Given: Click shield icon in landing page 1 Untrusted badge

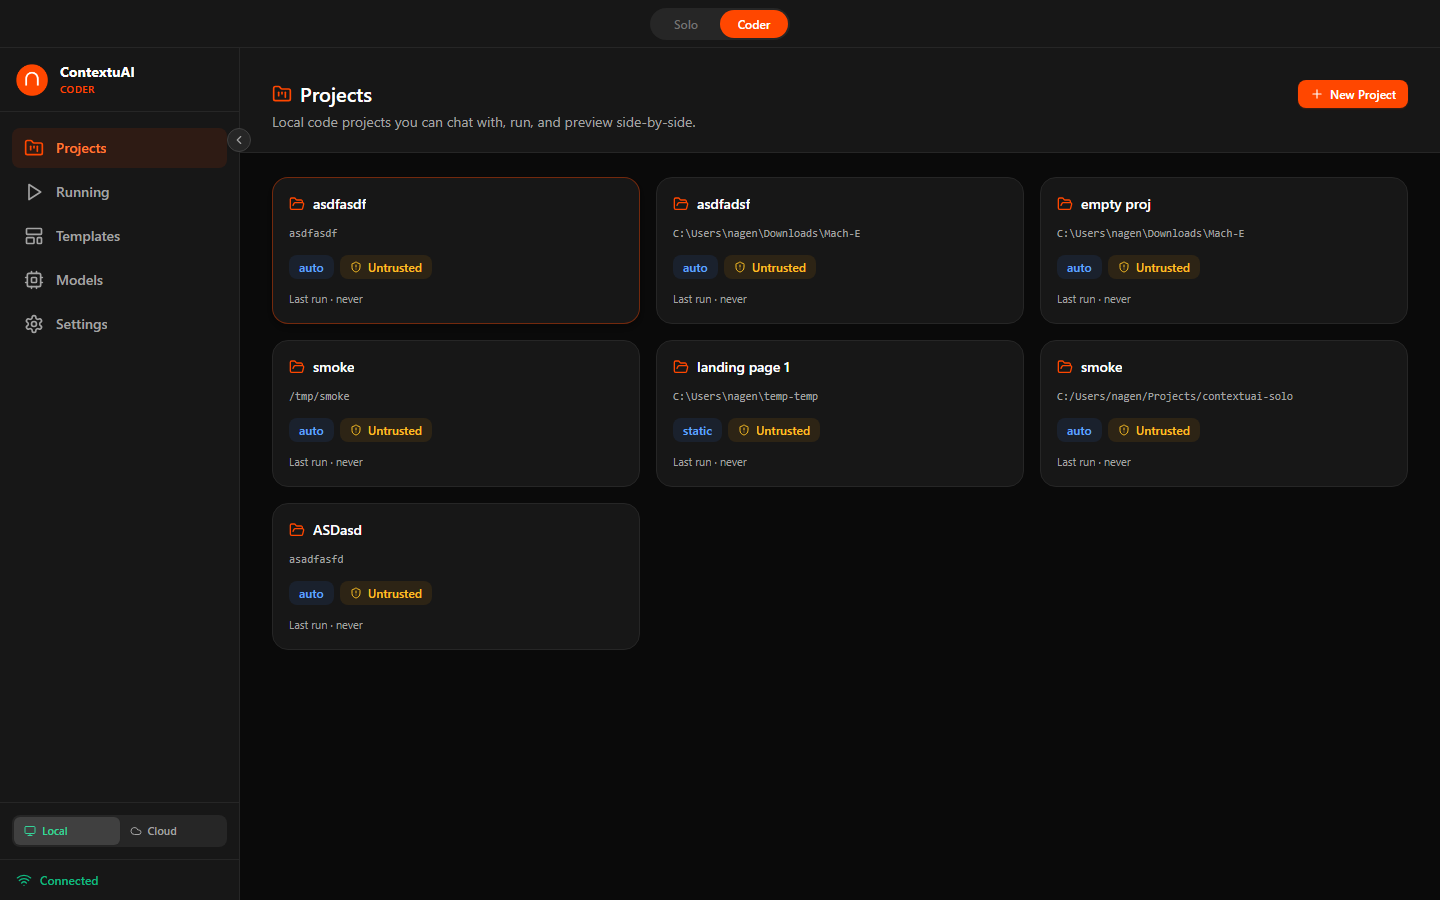Looking at the screenshot, I should [x=744, y=430].
